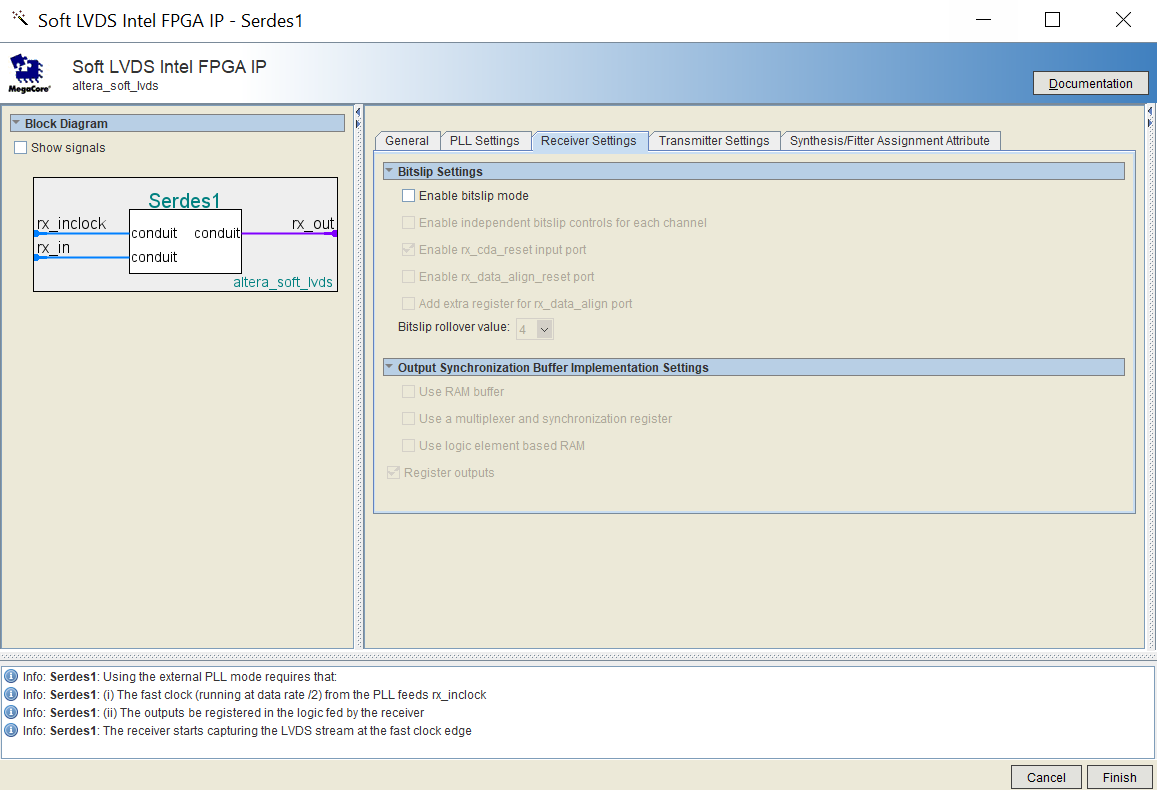Click the Soft LVDS Intel FPGA IP header title

[169, 66]
